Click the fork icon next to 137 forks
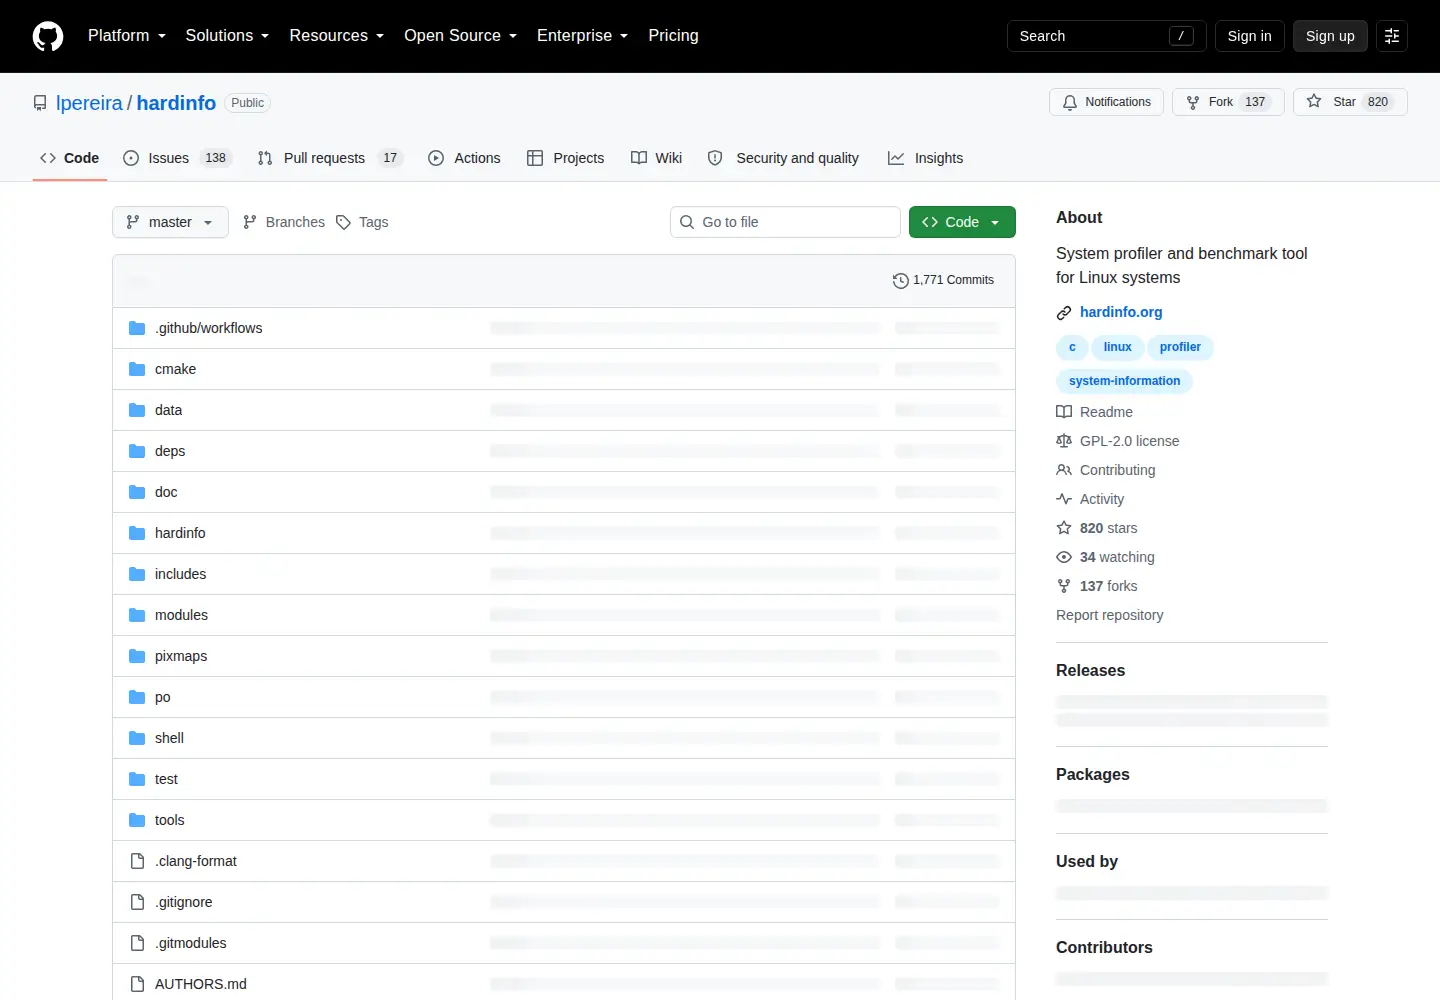The height and width of the screenshot is (1000, 1440). tap(1064, 586)
